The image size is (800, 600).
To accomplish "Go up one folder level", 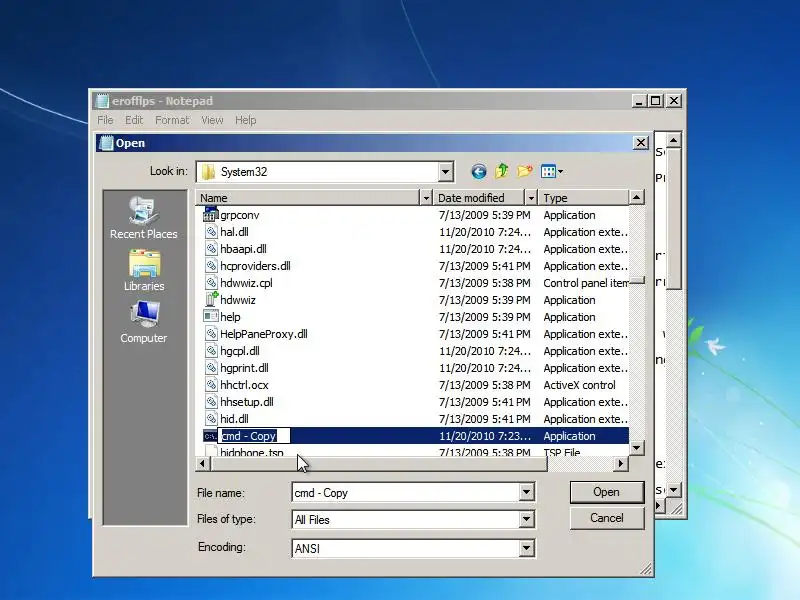I will (x=502, y=171).
